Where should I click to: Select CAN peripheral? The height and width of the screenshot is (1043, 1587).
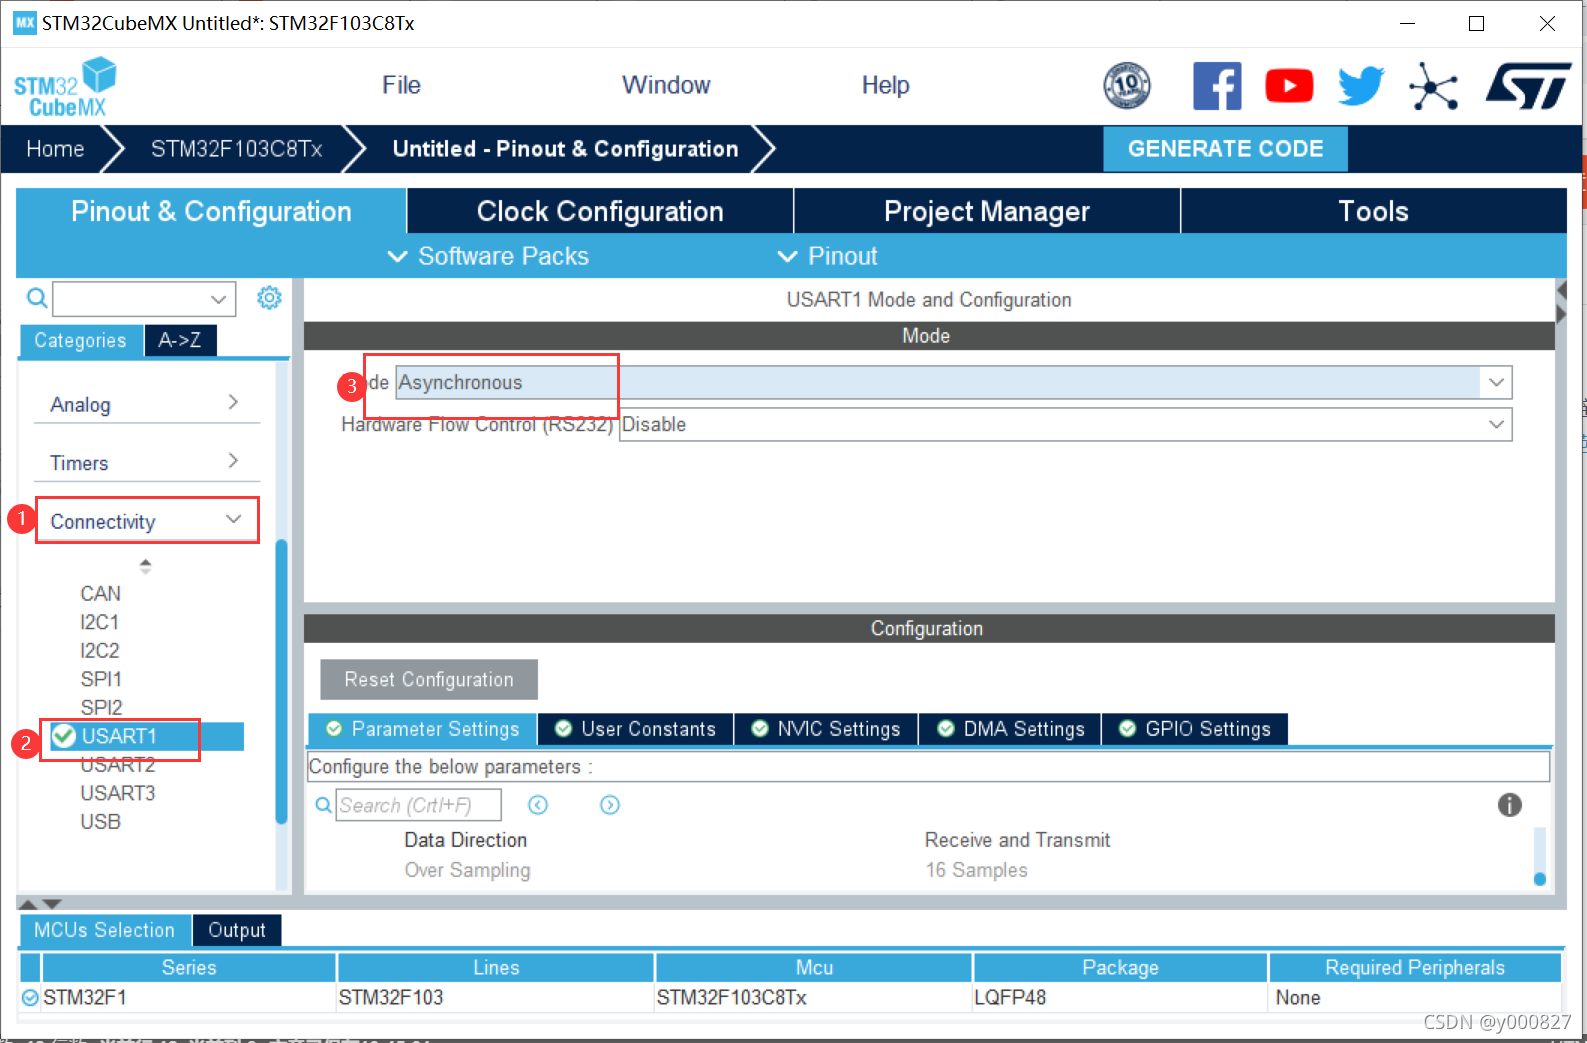(x=101, y=594)
